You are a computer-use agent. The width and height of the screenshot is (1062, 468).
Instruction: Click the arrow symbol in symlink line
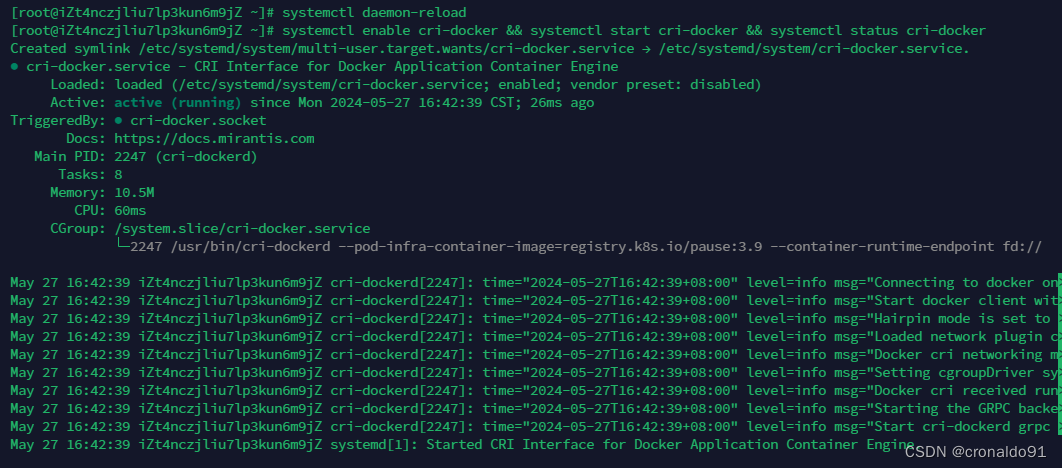tap(647, 49)
